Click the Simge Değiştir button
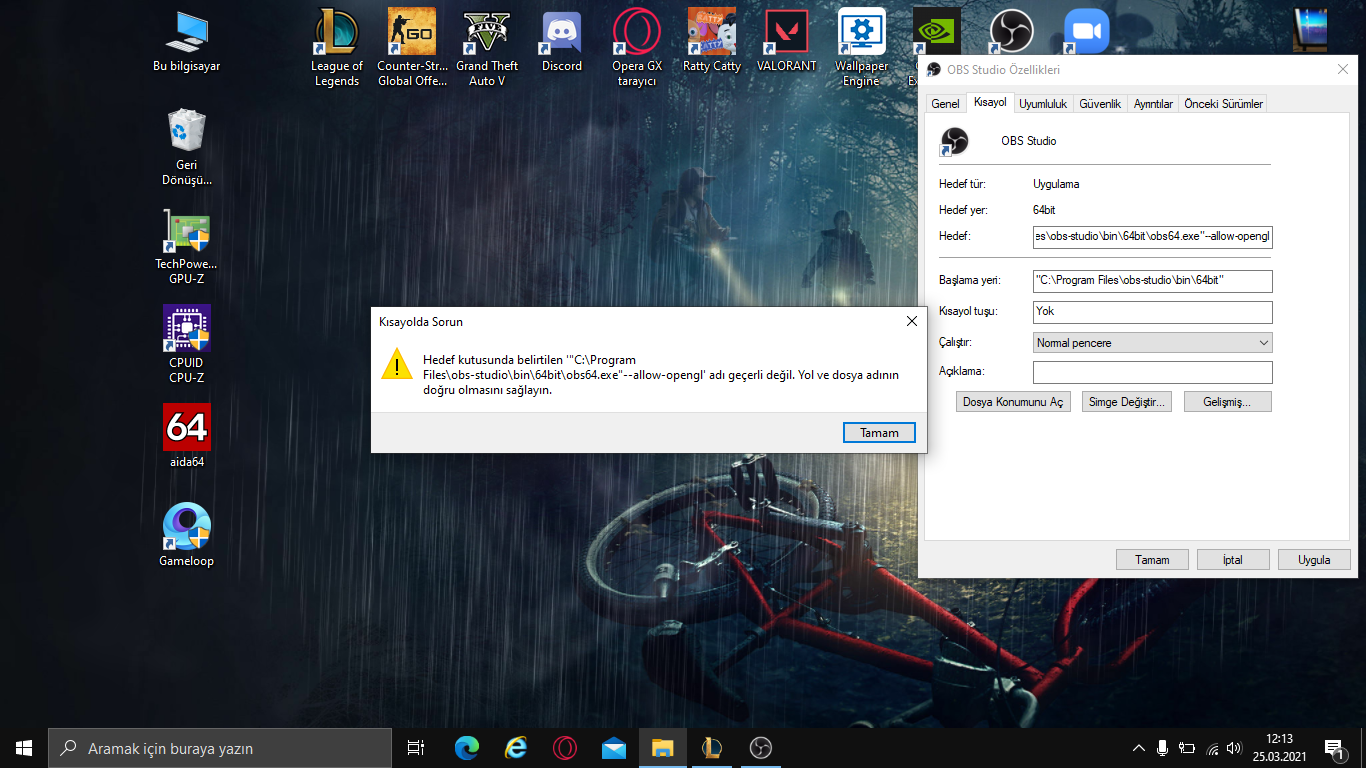This screenshot has height=768, width=1366. coord(1127,402)
